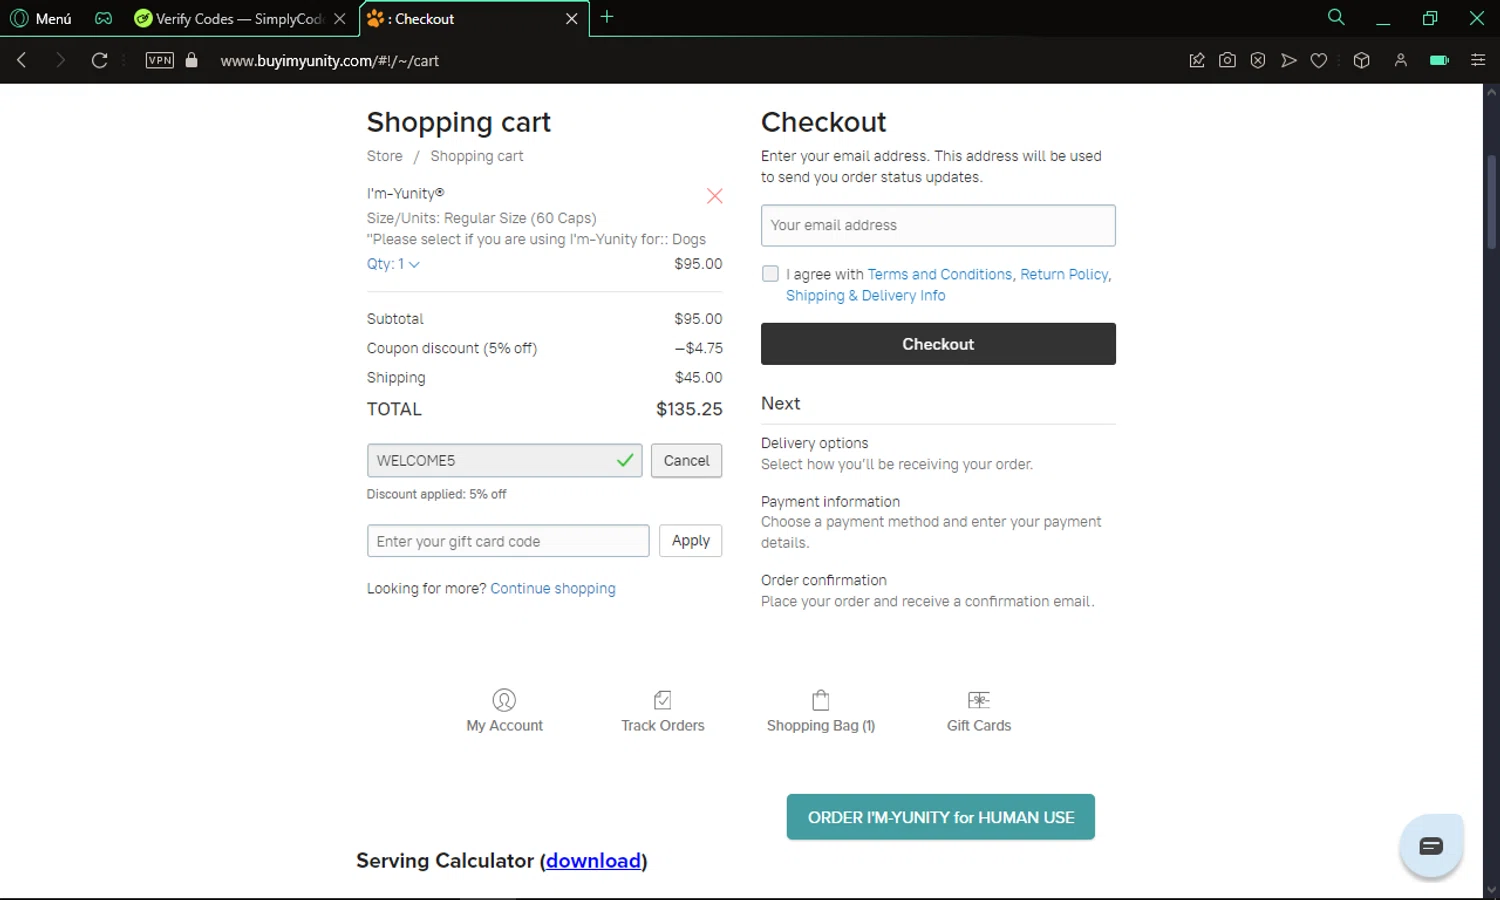Take a snapshot with camera icon

coord(1227,60)
